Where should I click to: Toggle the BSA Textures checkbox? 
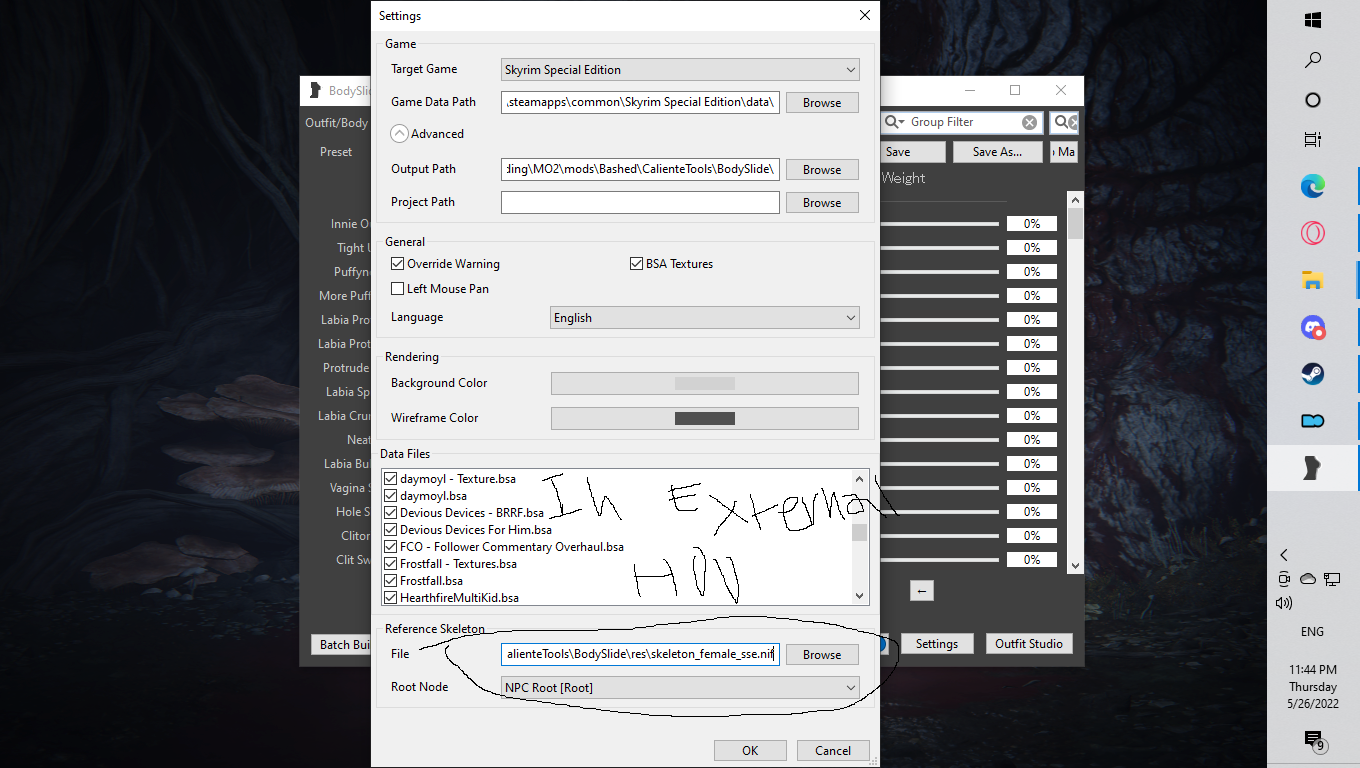coord(636,264)
